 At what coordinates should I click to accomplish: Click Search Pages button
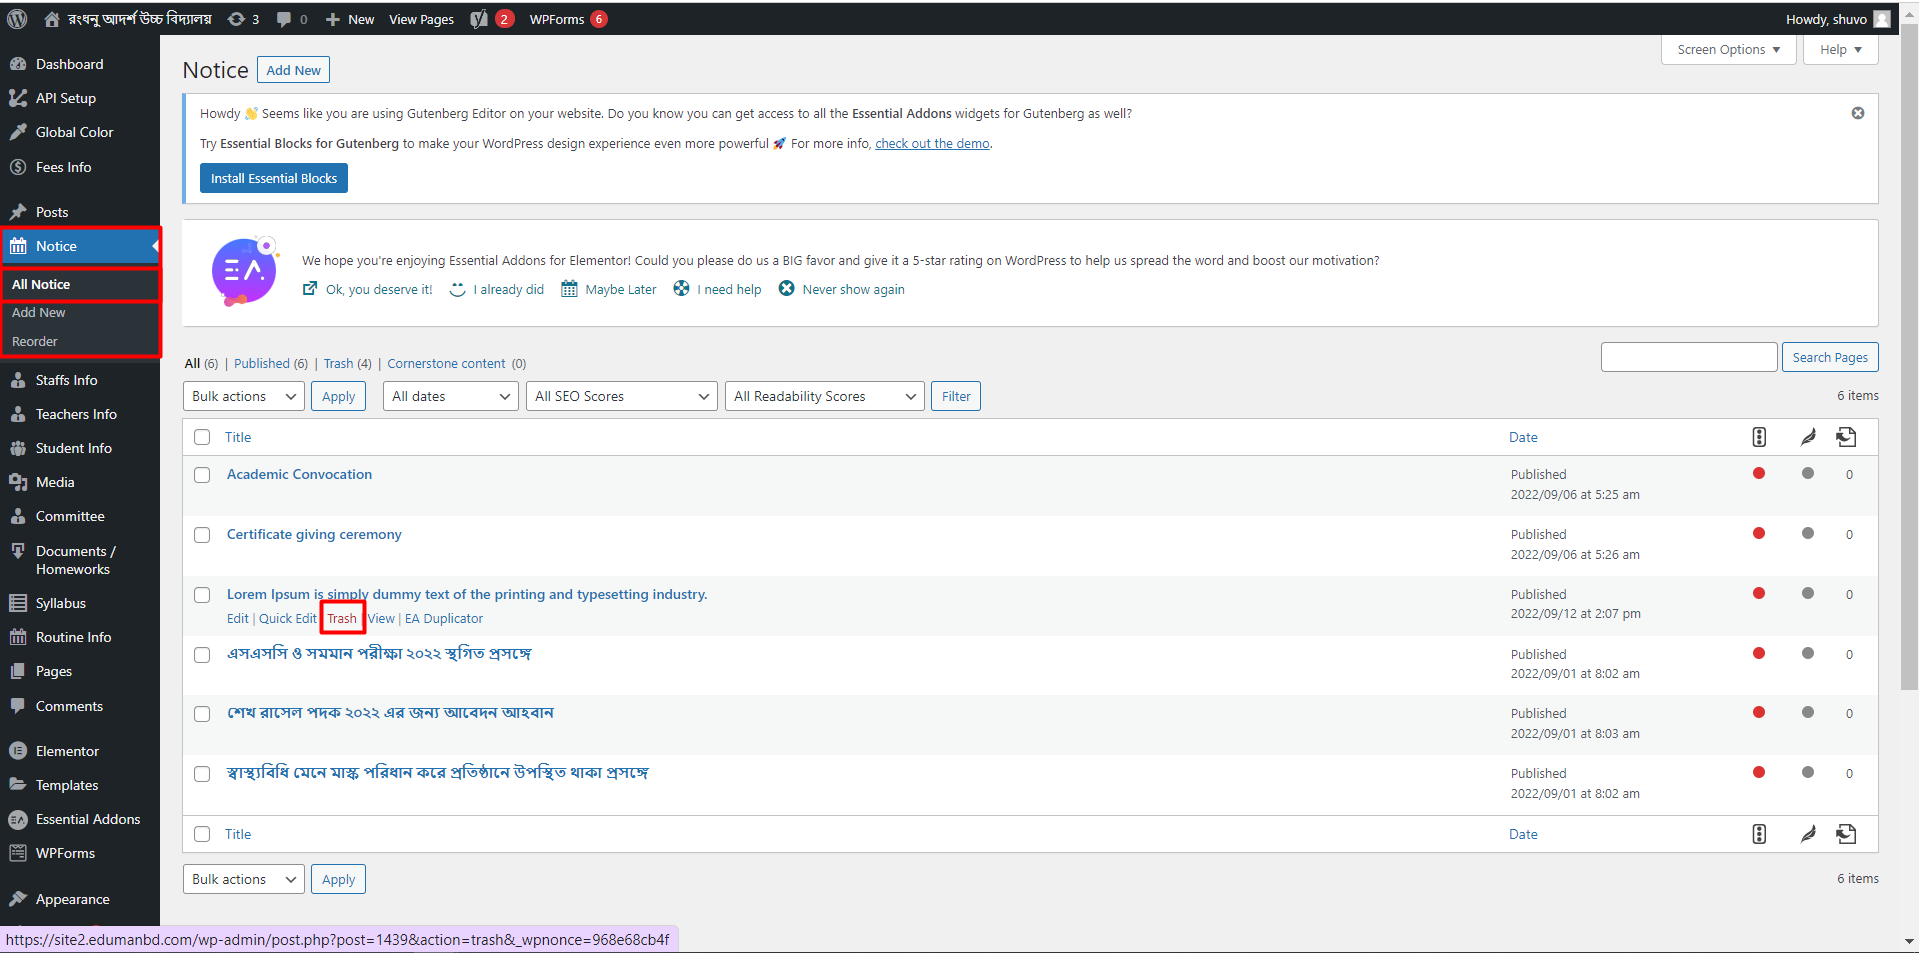tap(1830, 357)
